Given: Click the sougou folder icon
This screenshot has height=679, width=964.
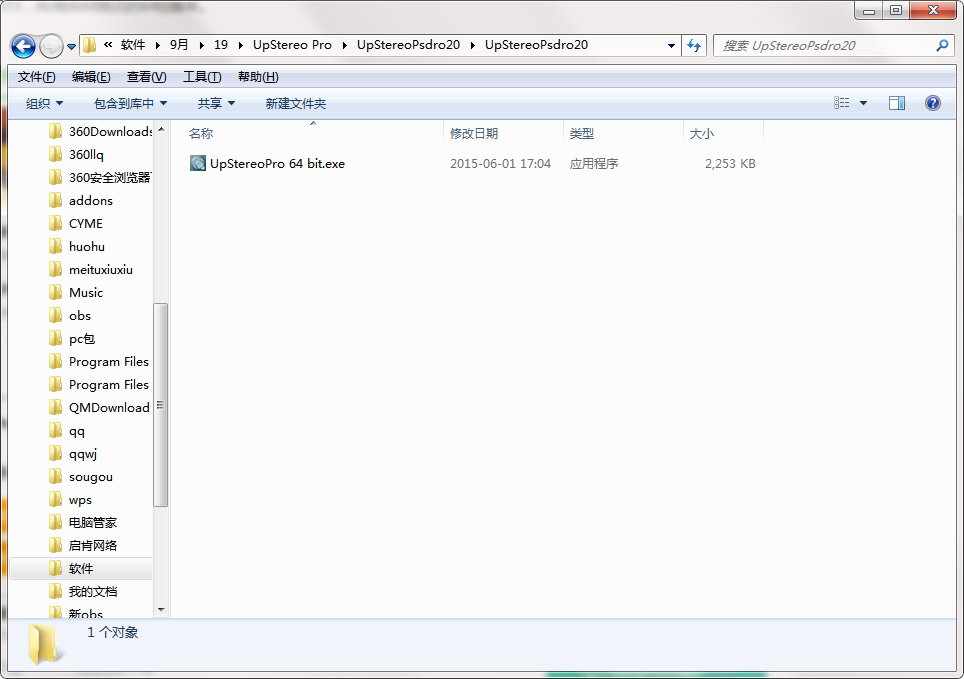Looking at the screenshot, I should 55,476.
